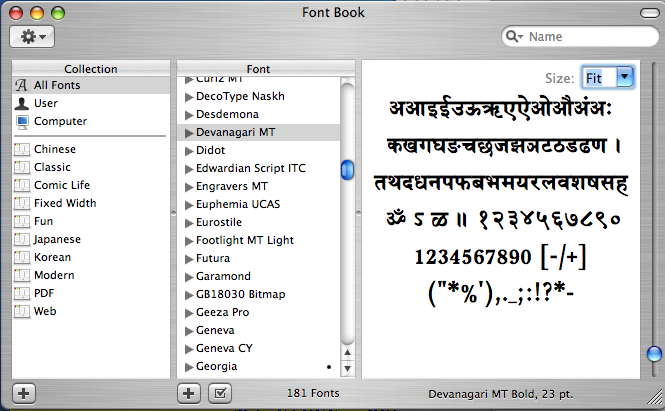Toggle font enabled with checkmark button
The width and height of the screenshot is (665, 411).
click(220, 393)
